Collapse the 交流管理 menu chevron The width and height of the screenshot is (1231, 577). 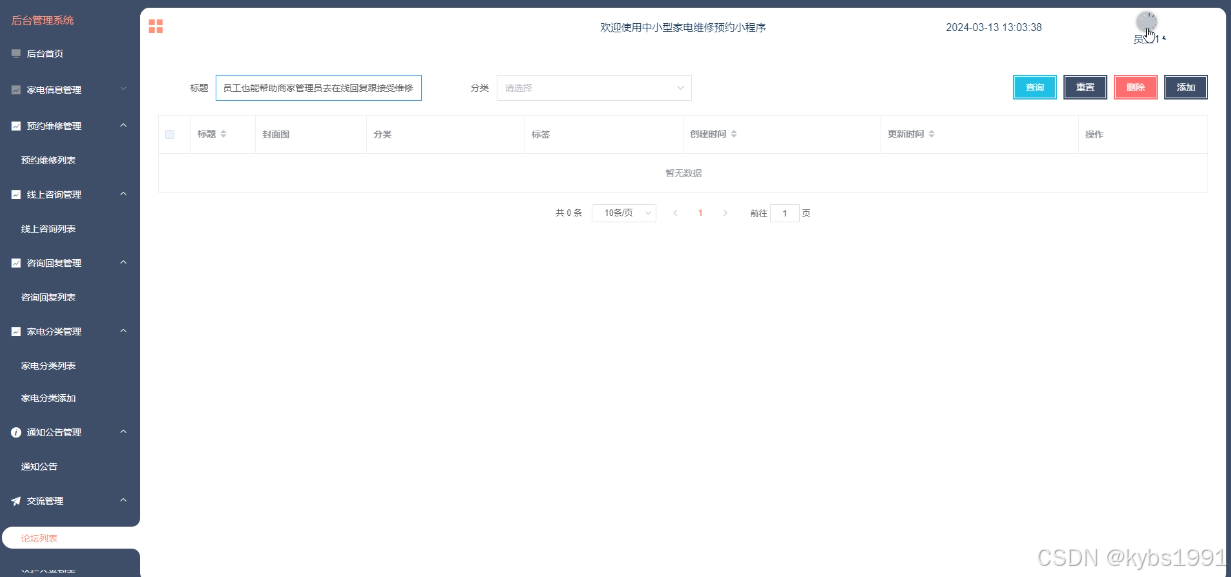pyautogui.click(x=124, y=500)
